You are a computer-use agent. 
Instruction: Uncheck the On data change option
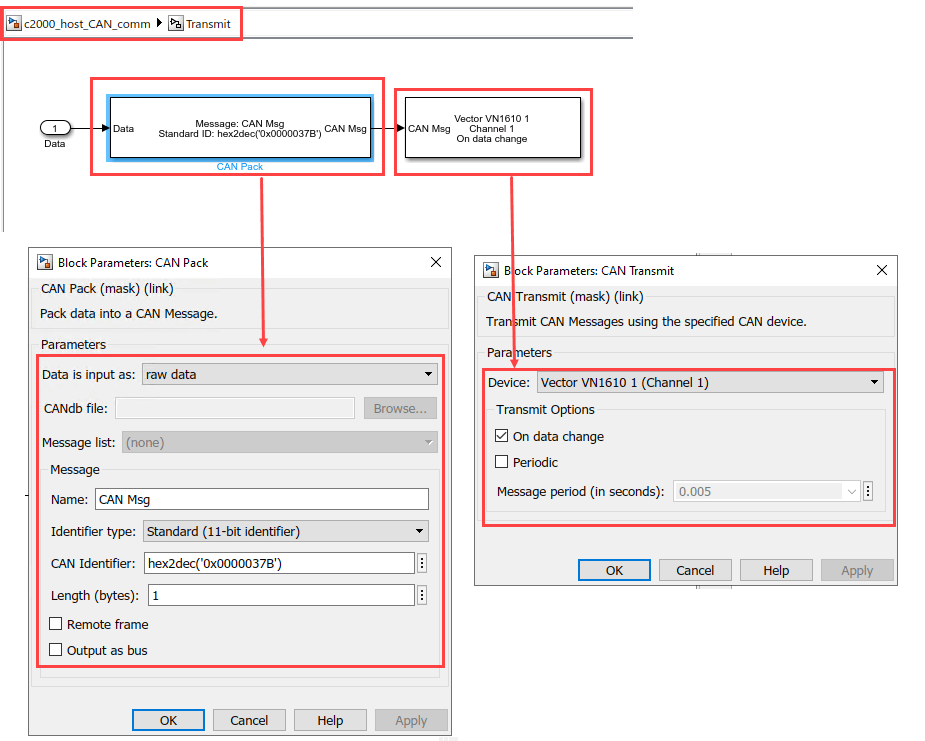pos(502,436)
